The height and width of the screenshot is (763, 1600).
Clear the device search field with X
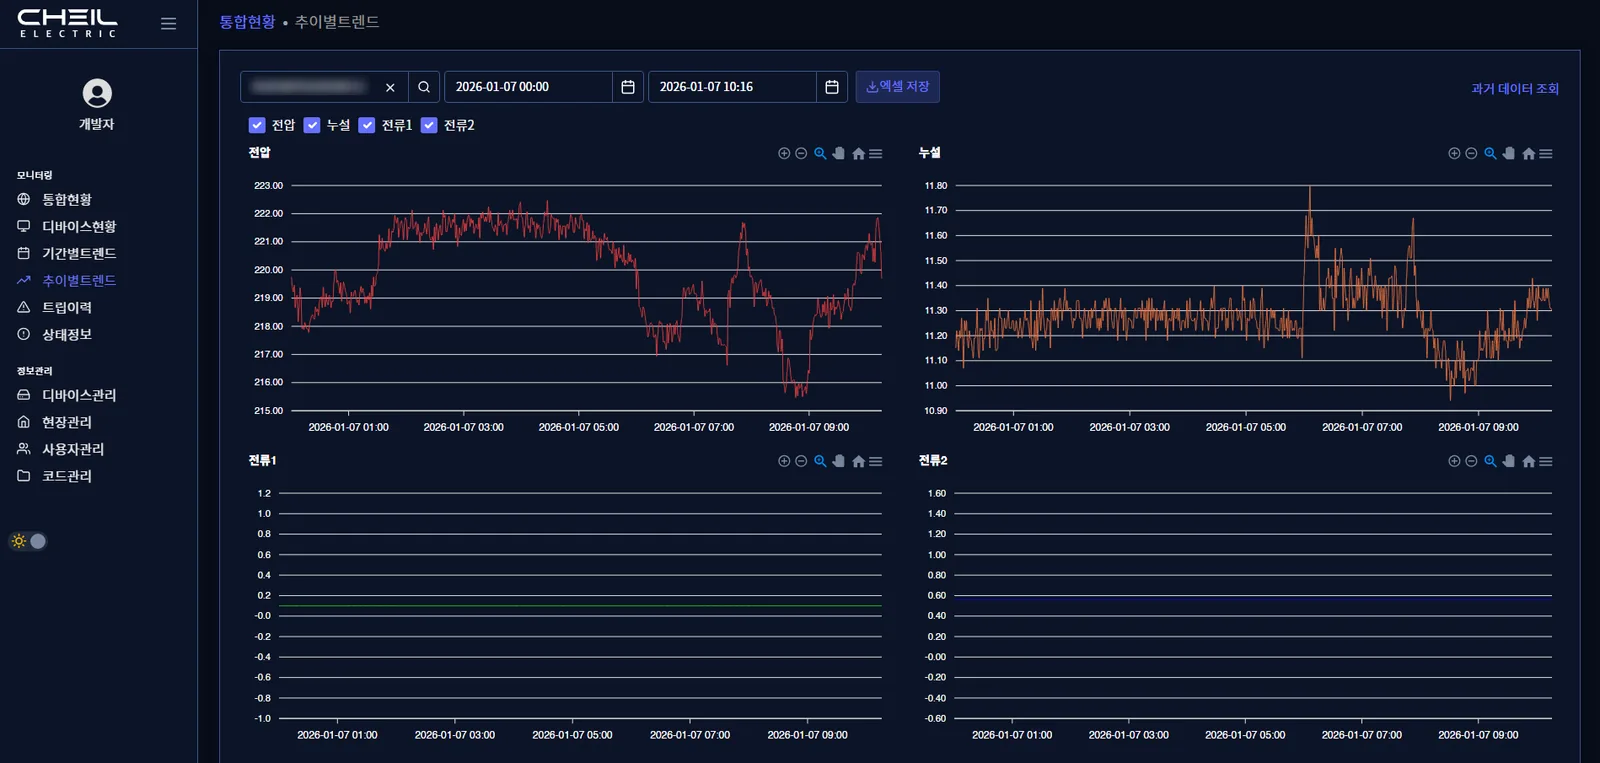coord(390,87)
